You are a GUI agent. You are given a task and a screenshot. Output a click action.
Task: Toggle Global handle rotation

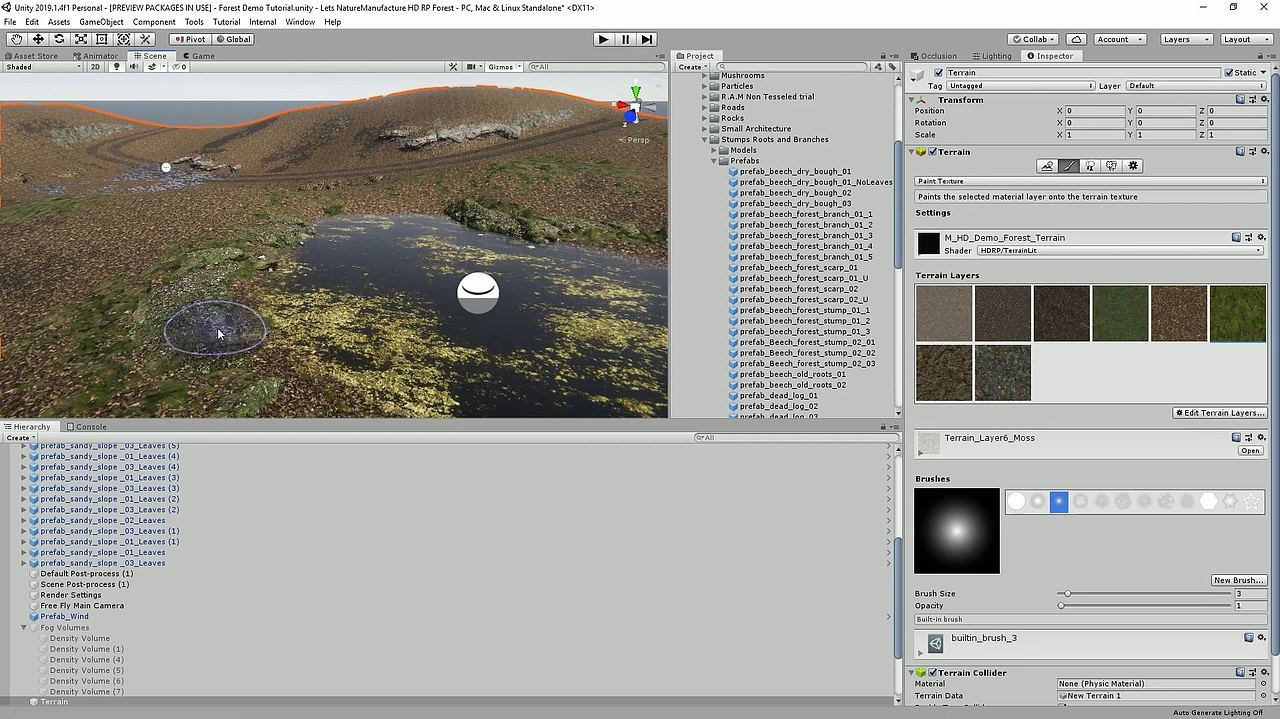(x=233, y=39)
